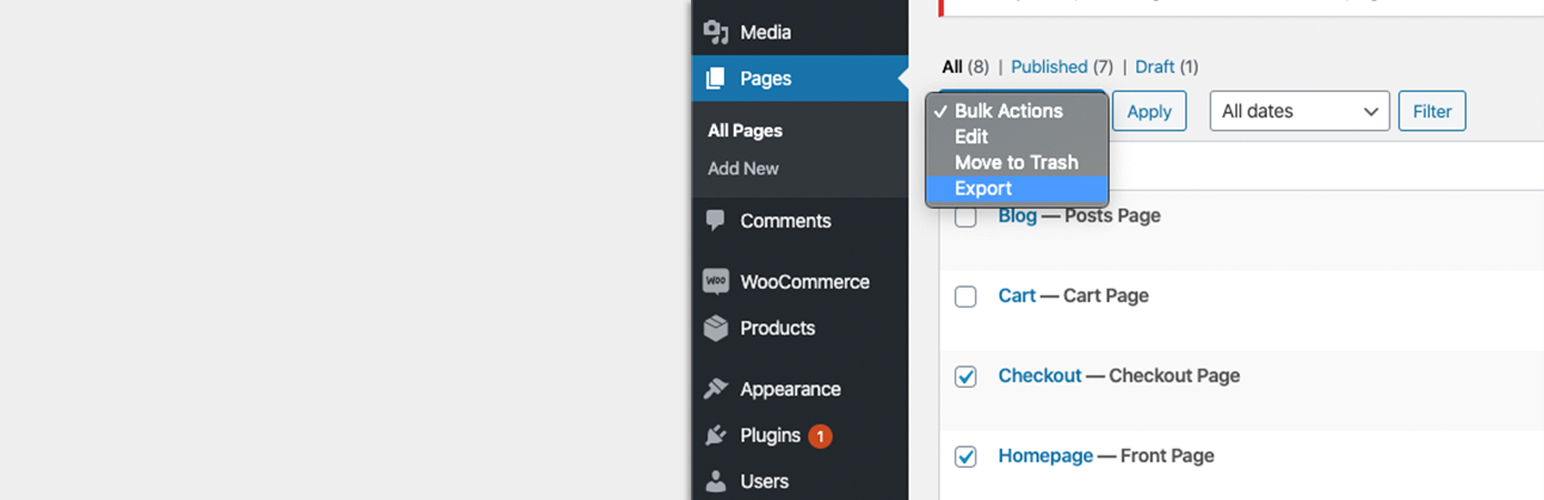Select the Cart page checkbox
This screenshot has height=500, width=1544.
pos(965,296)
